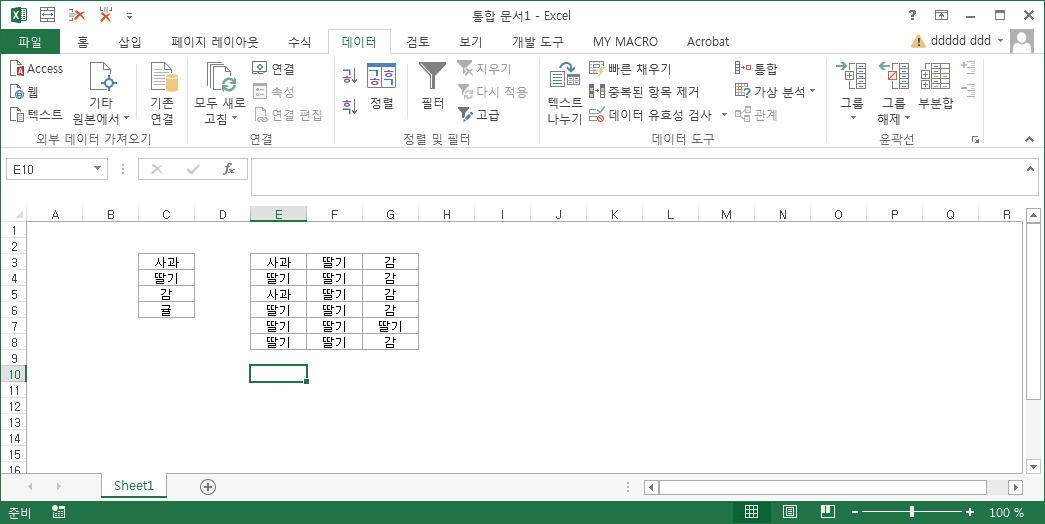The image size is (1045, 524).
Task: Open 통합 consolidate tool
Action: point(756,68)
